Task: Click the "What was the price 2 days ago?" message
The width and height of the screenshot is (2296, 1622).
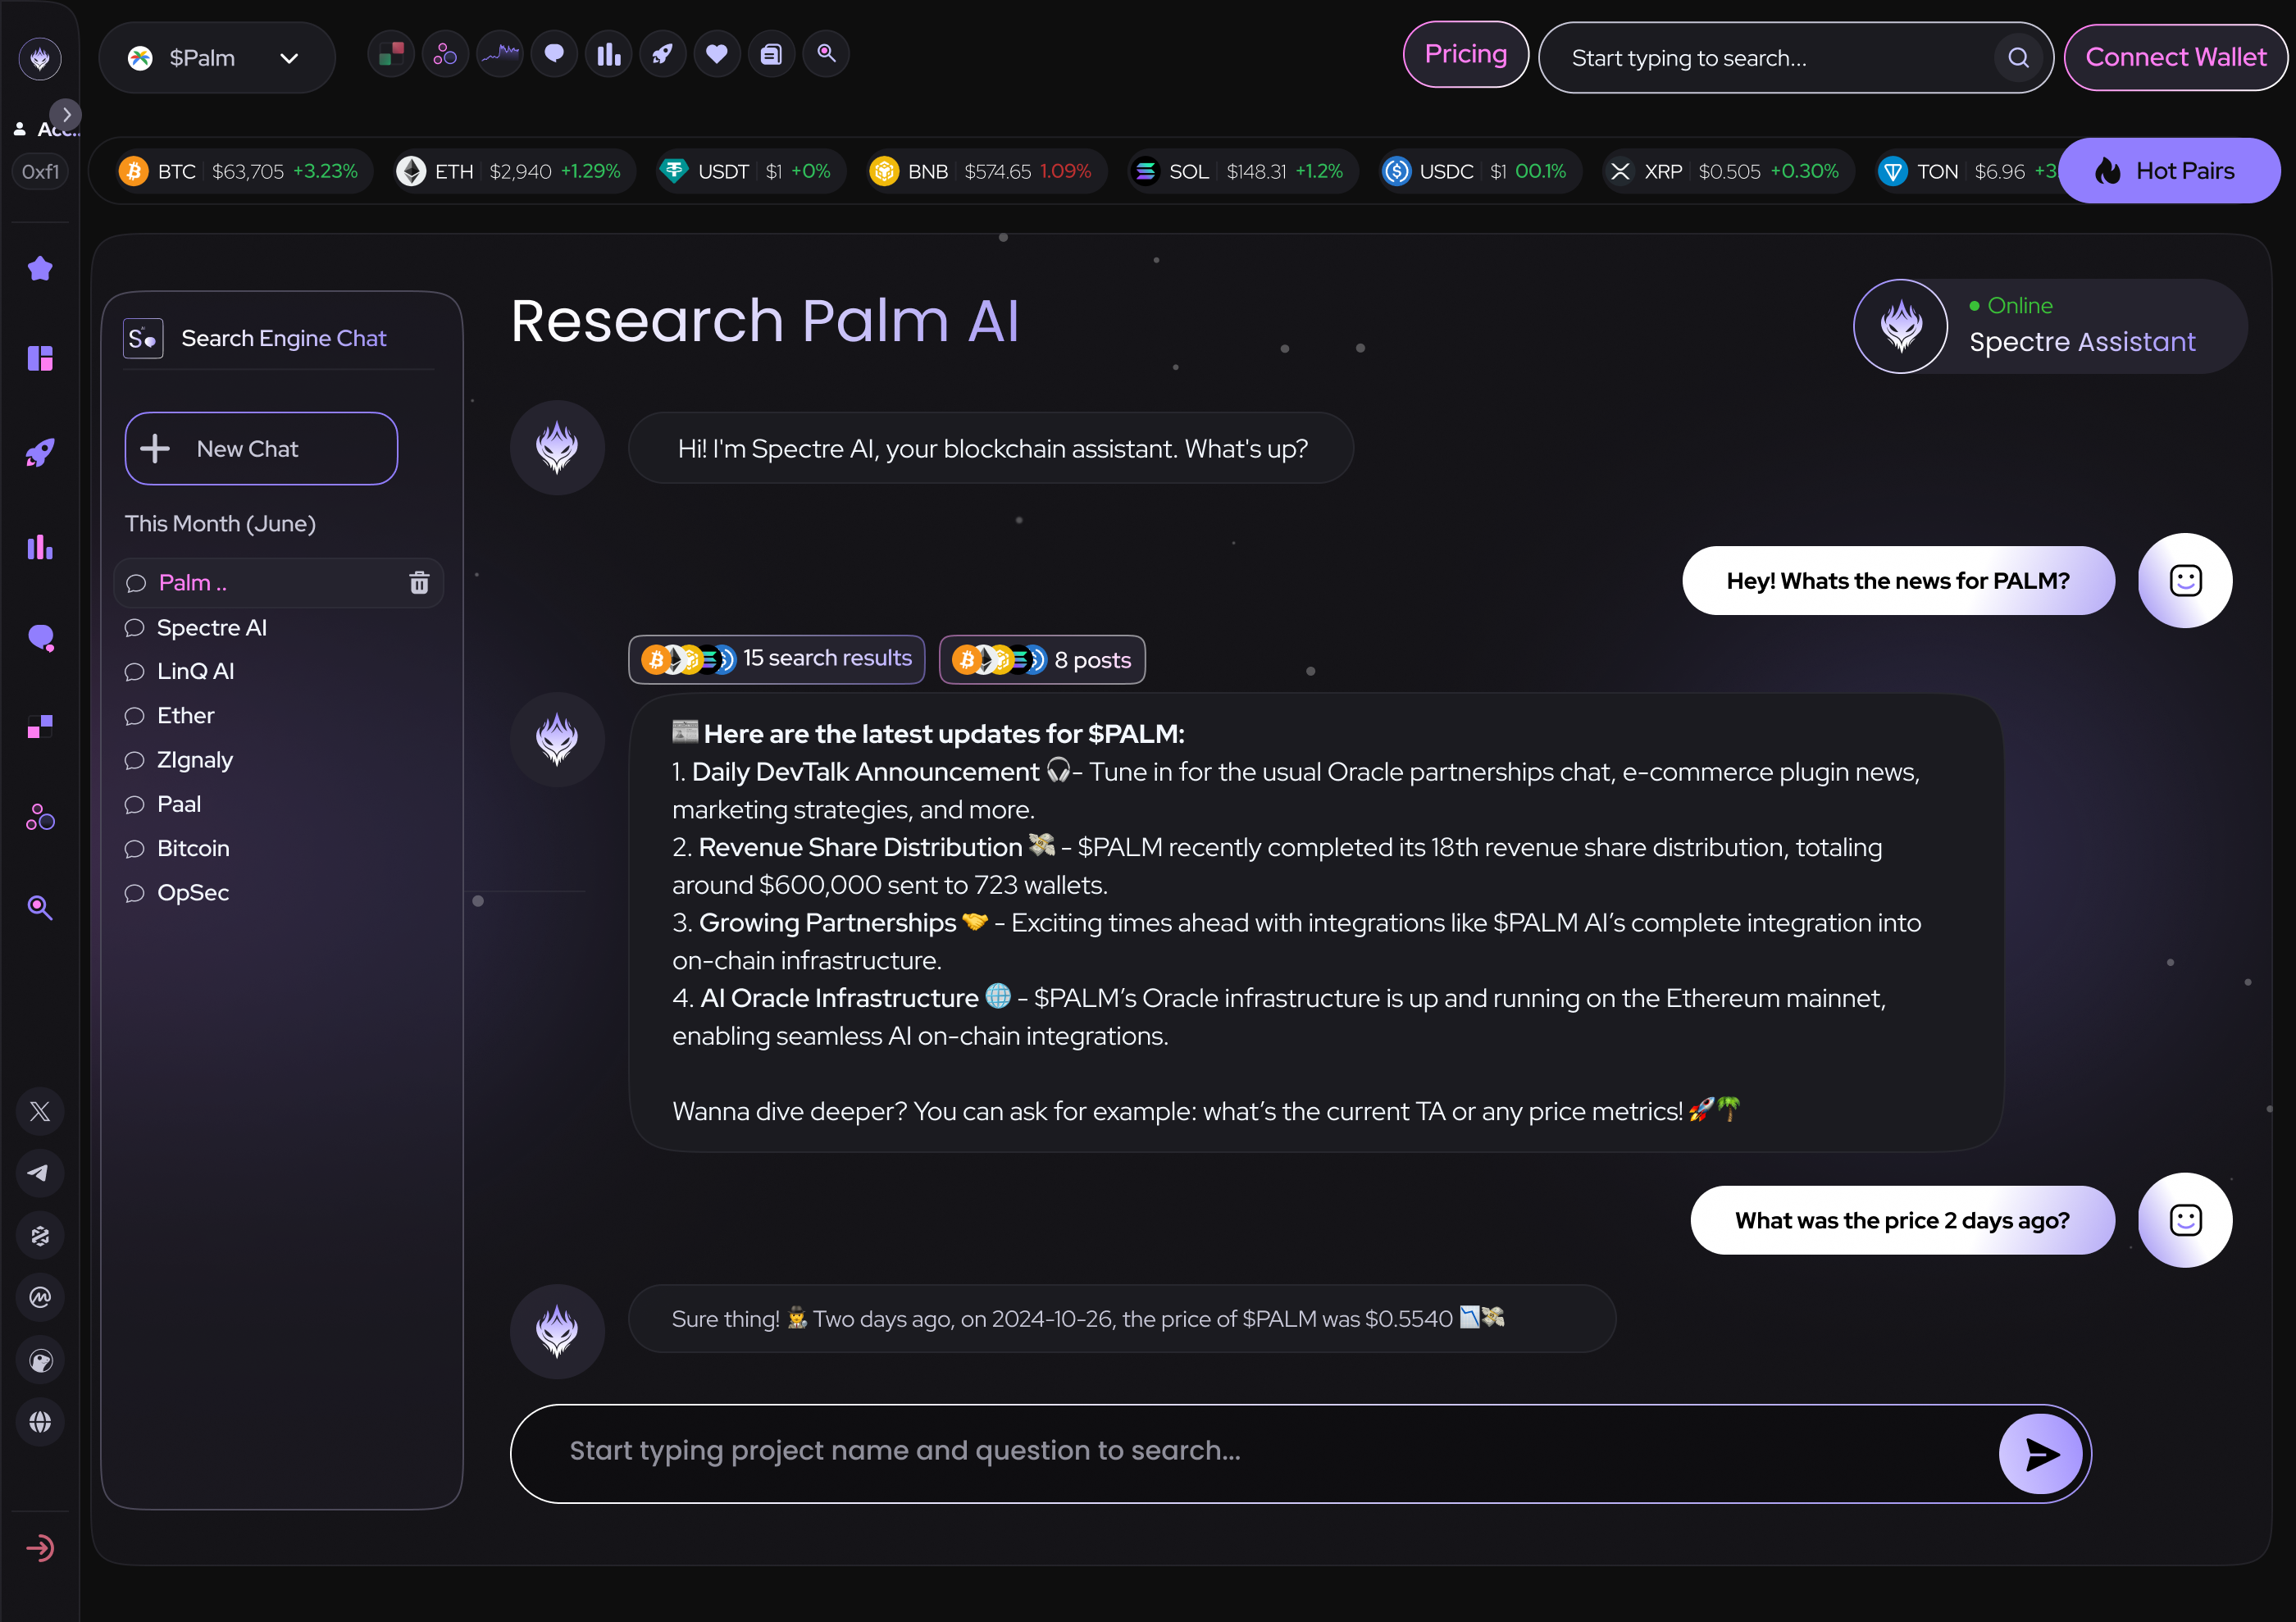Action: tap(1902, 1220)
